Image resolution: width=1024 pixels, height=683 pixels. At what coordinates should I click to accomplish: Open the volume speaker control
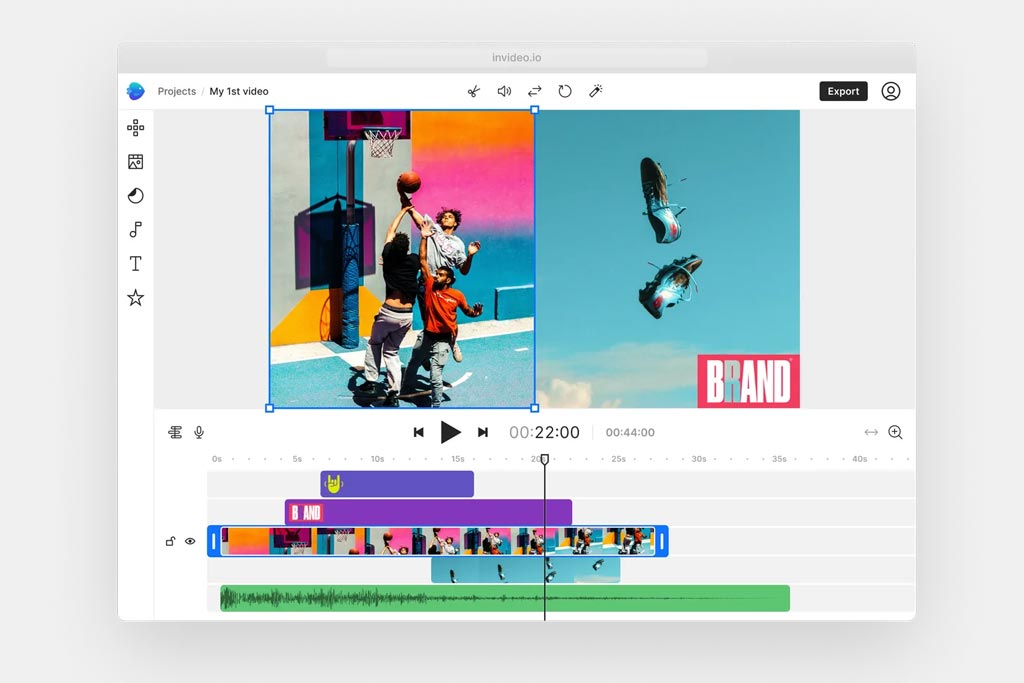click(504, 91)
